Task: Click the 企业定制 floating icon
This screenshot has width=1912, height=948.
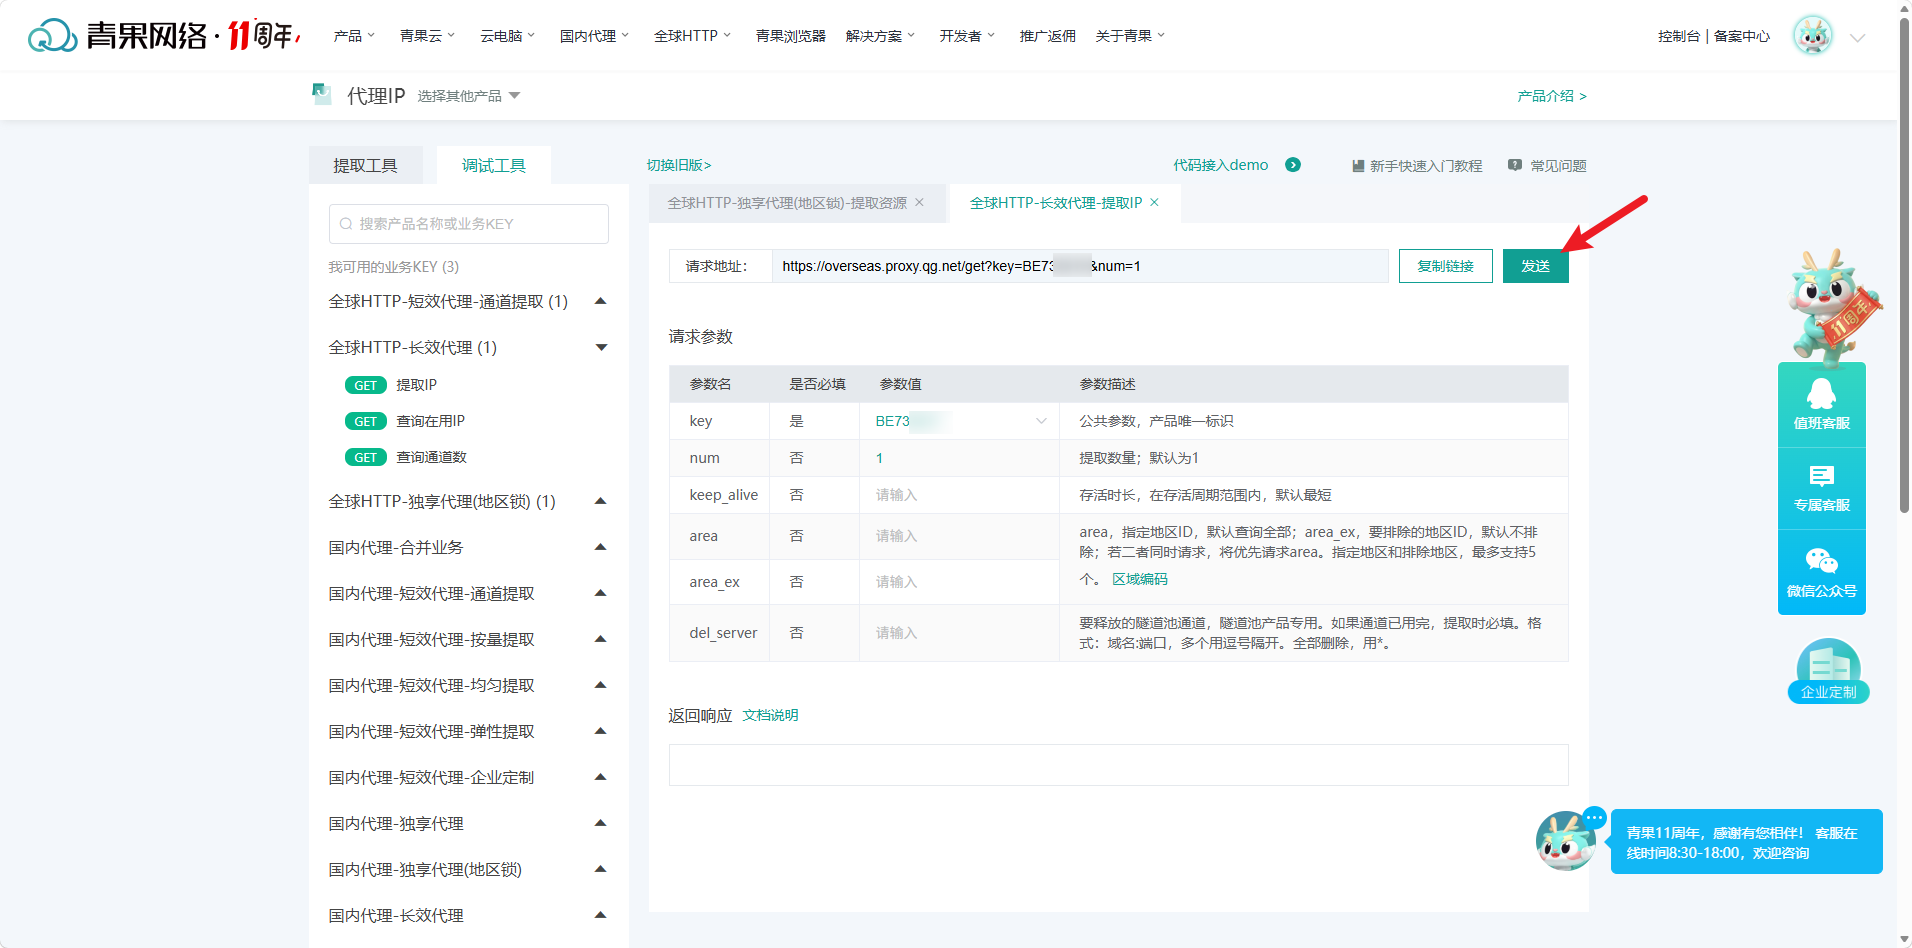Action: pos(1829,671)
